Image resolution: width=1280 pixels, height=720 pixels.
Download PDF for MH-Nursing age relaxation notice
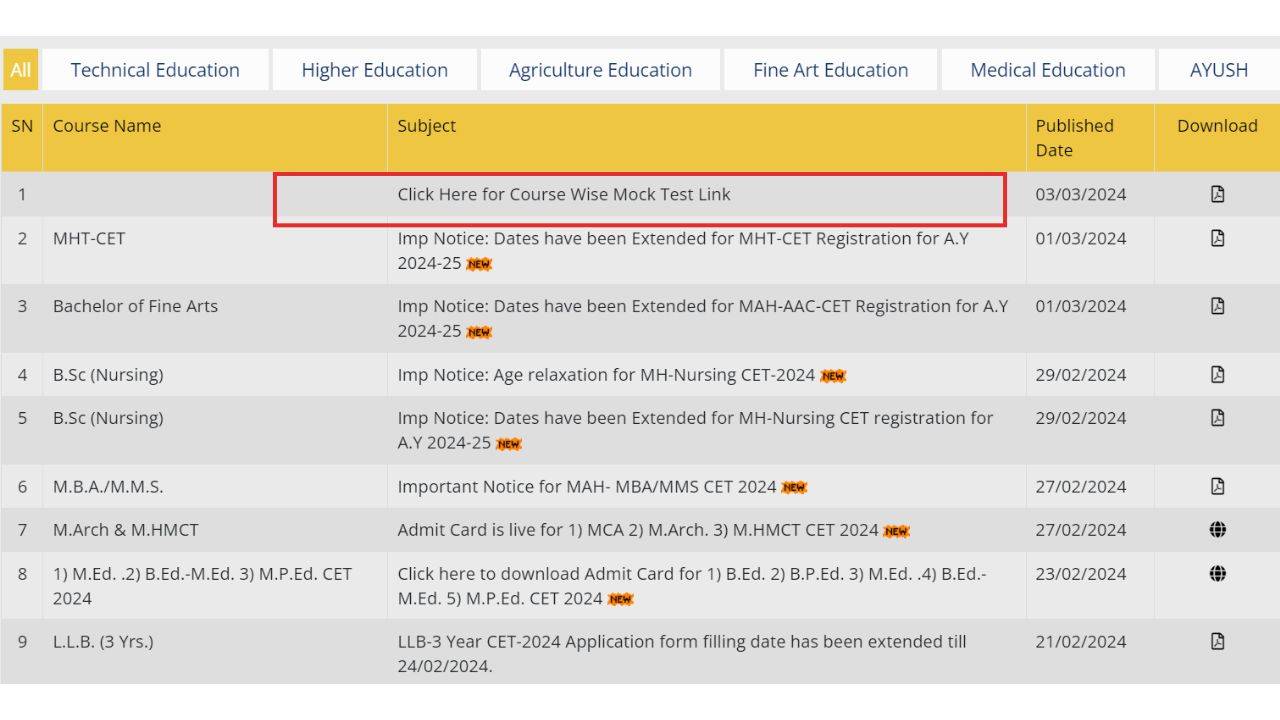coord(1216,375)
